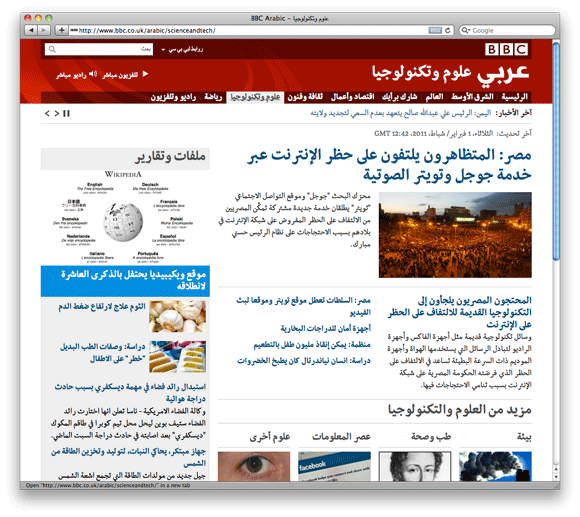Open the smoke pollution thumbnail under بيئة
The image size is (580, 517).
tap(495, 467)
